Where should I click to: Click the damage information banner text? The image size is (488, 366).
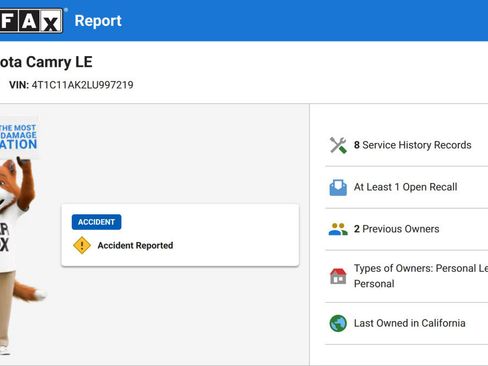coord(18,137)
